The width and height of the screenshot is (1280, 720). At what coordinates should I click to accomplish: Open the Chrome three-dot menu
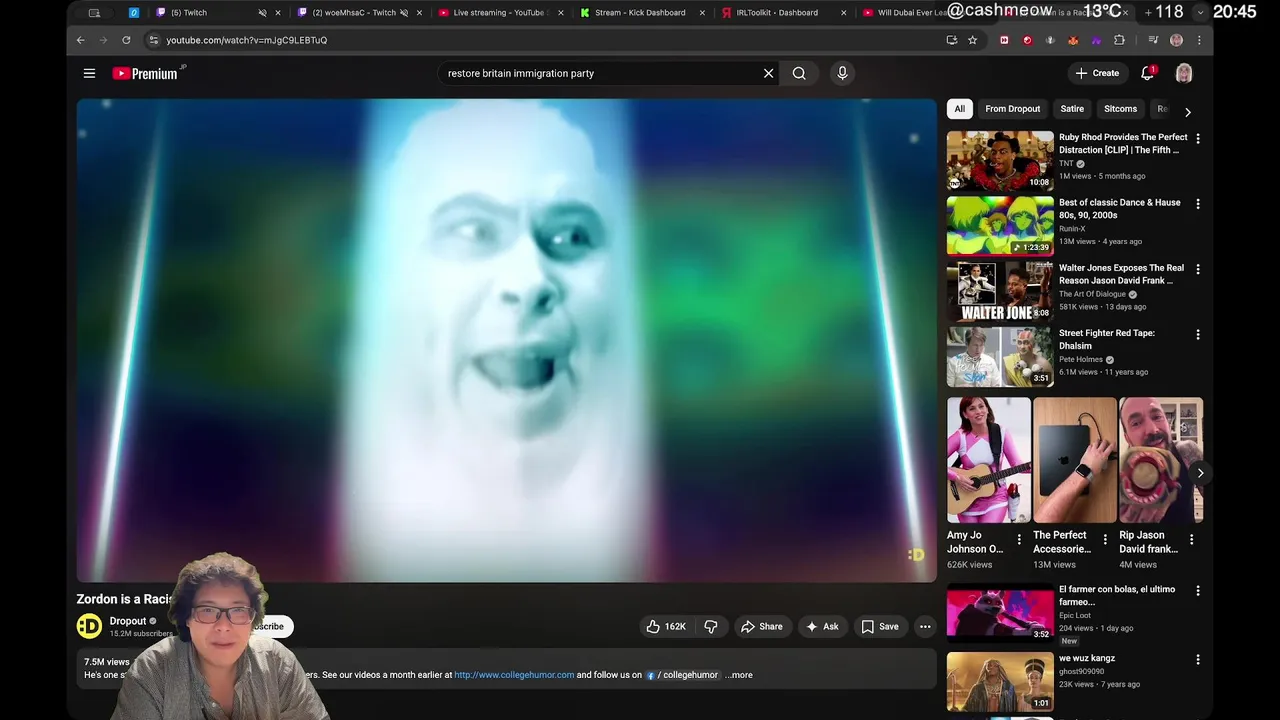tap(1199, 40)
